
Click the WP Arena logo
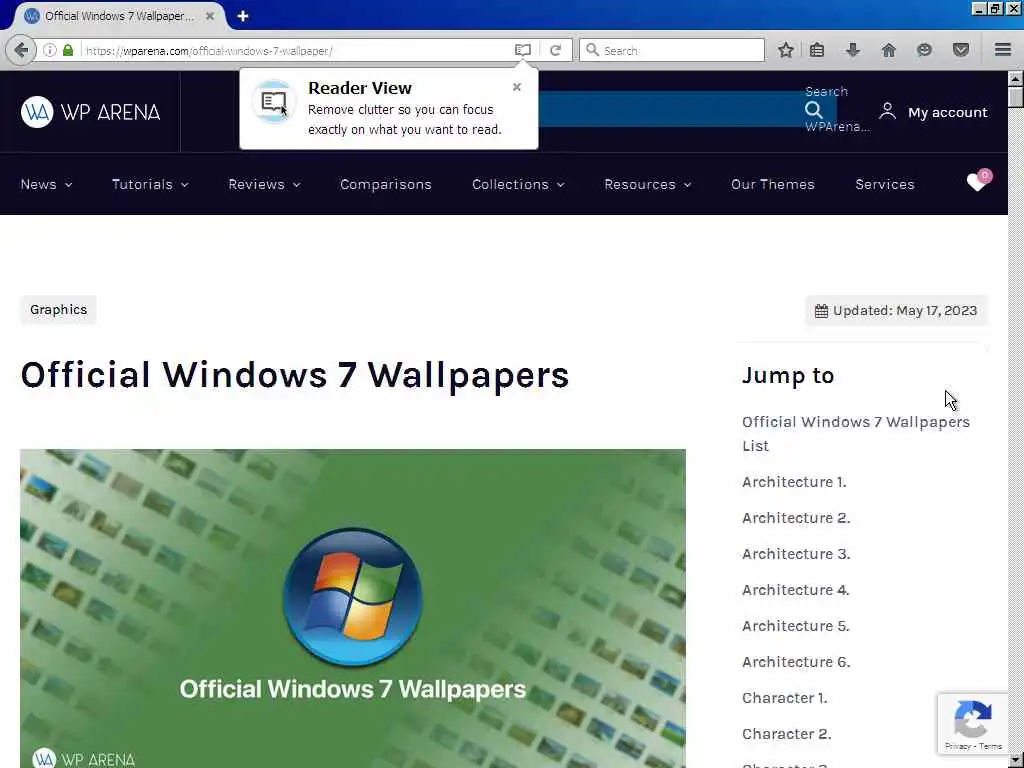pos(90,112)
